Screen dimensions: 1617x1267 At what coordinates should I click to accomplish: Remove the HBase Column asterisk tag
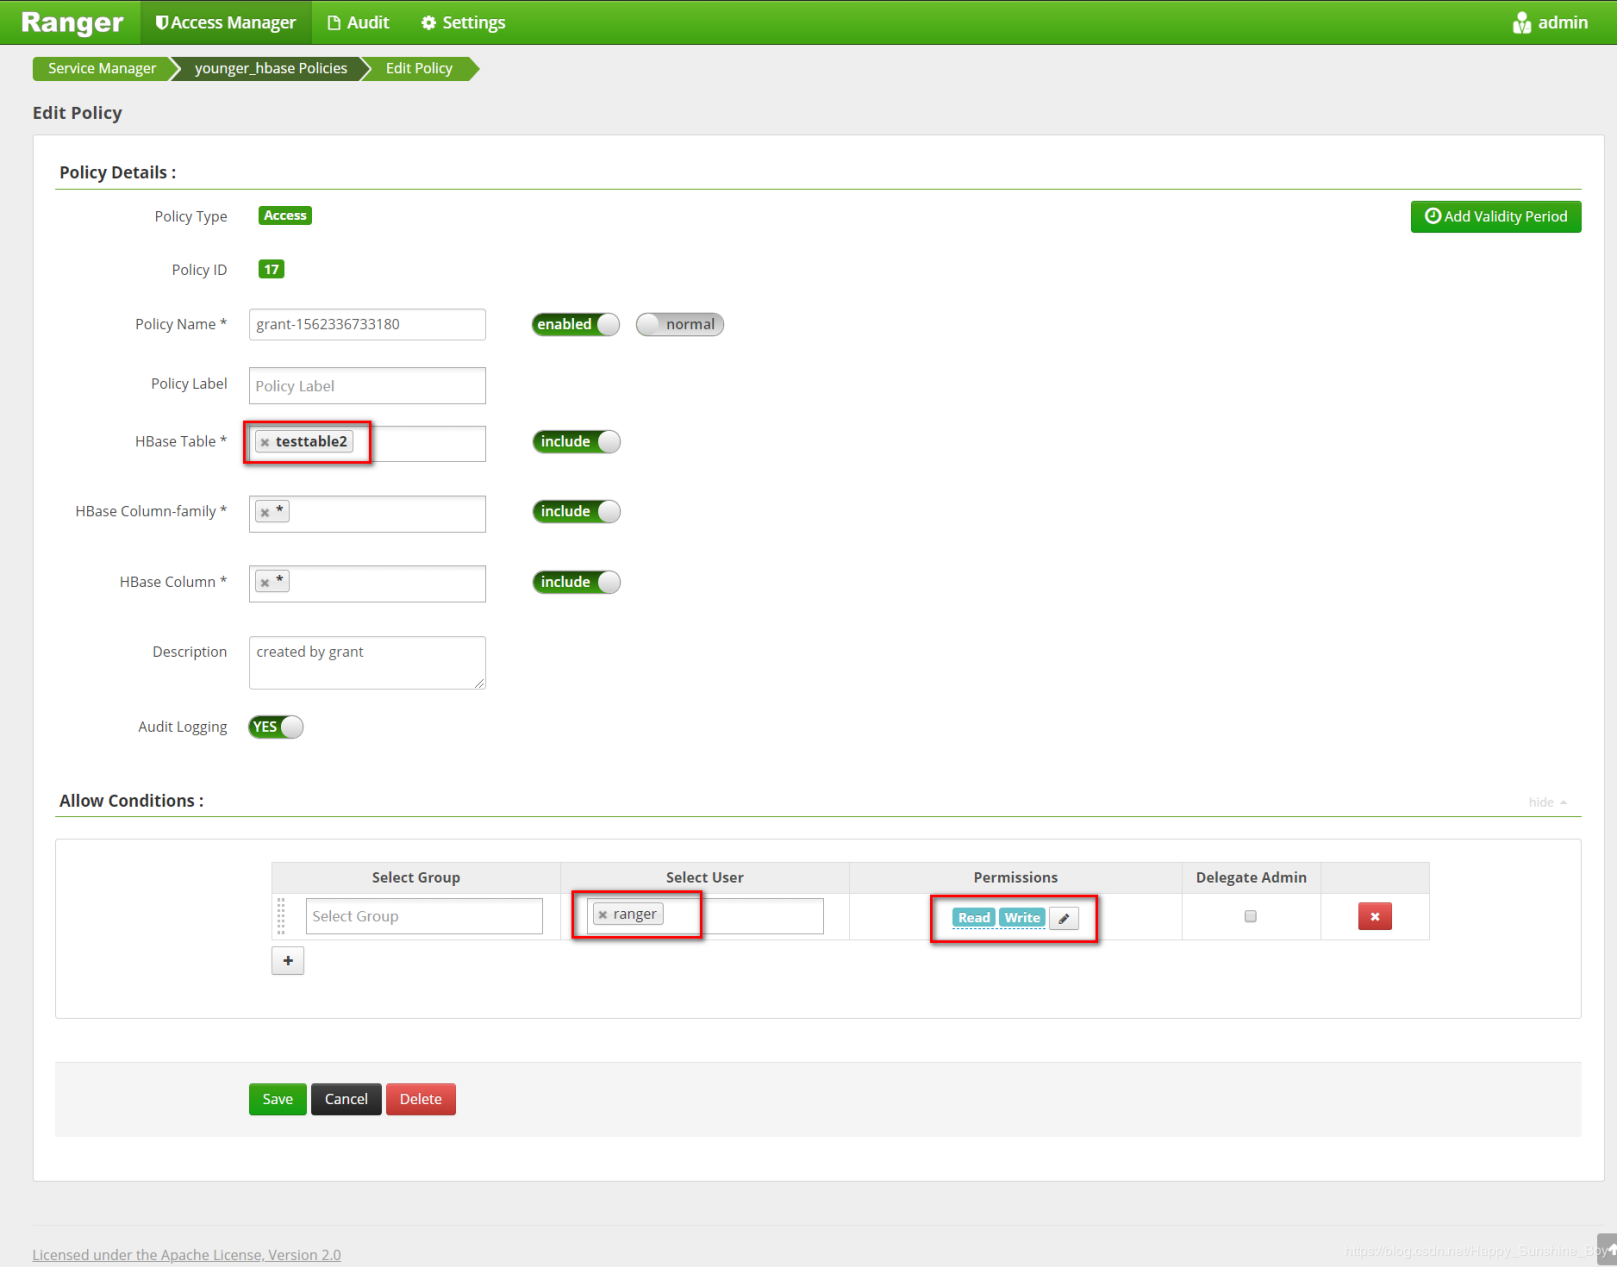265,582
